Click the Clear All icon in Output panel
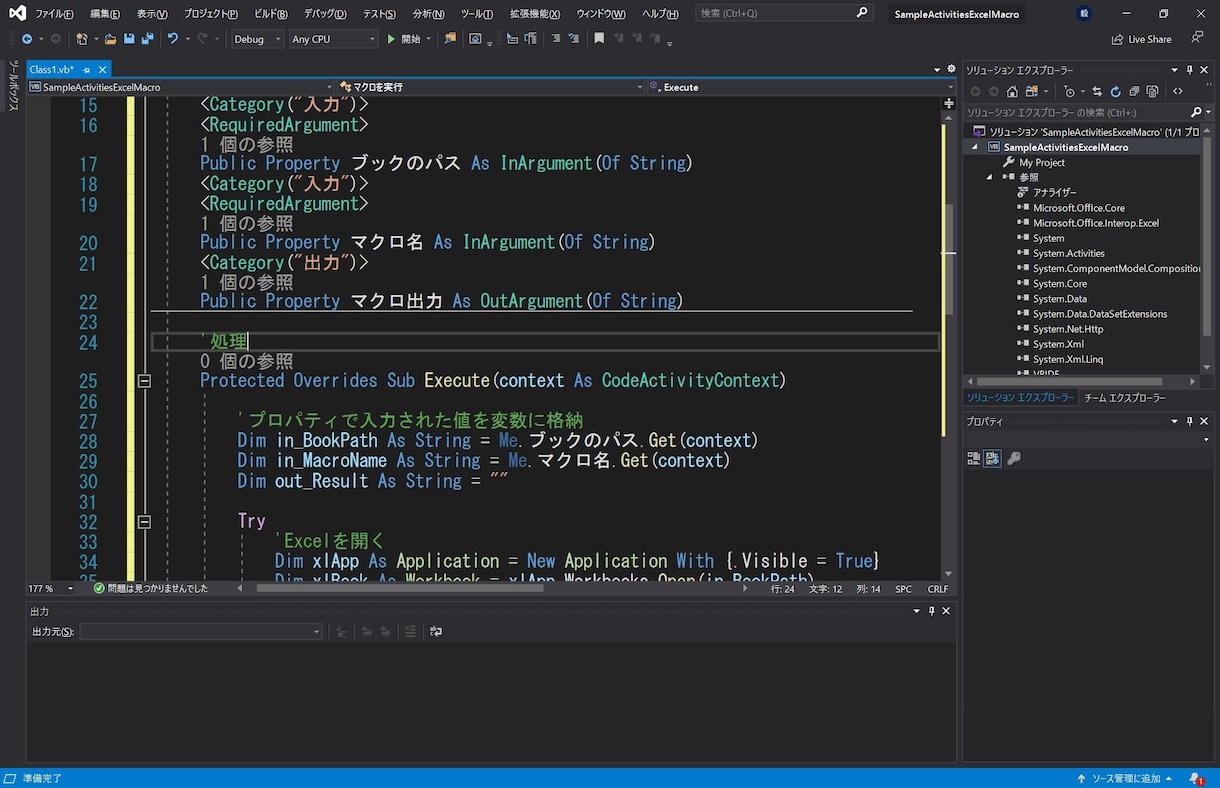Image resolution: width=1220 pixels, height=788 pixels. [410, 631]
